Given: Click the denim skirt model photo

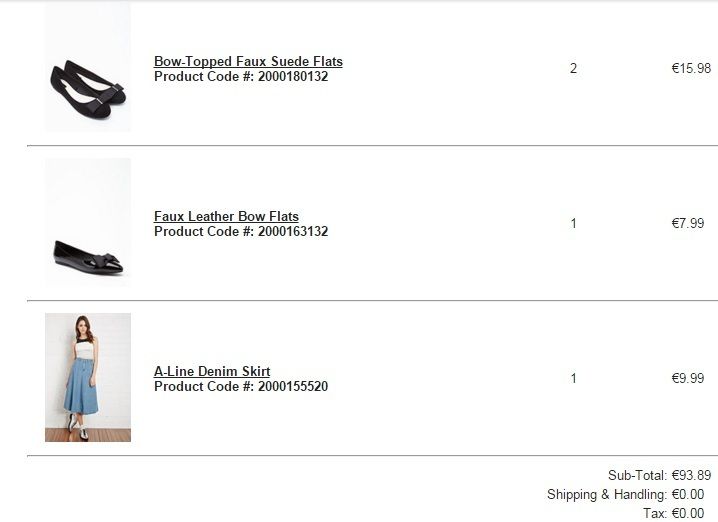Looking at the screenshot, I should tap(88, 377).
